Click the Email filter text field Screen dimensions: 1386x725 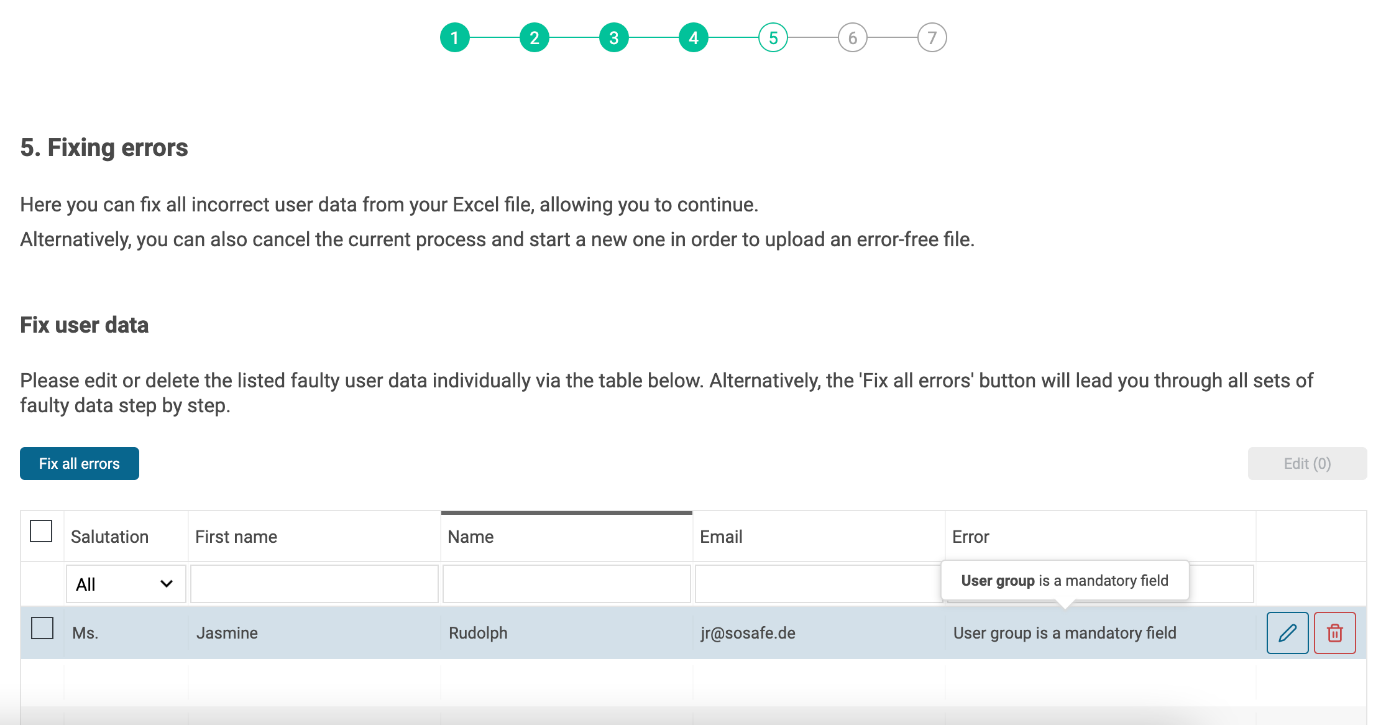(818, 584)
